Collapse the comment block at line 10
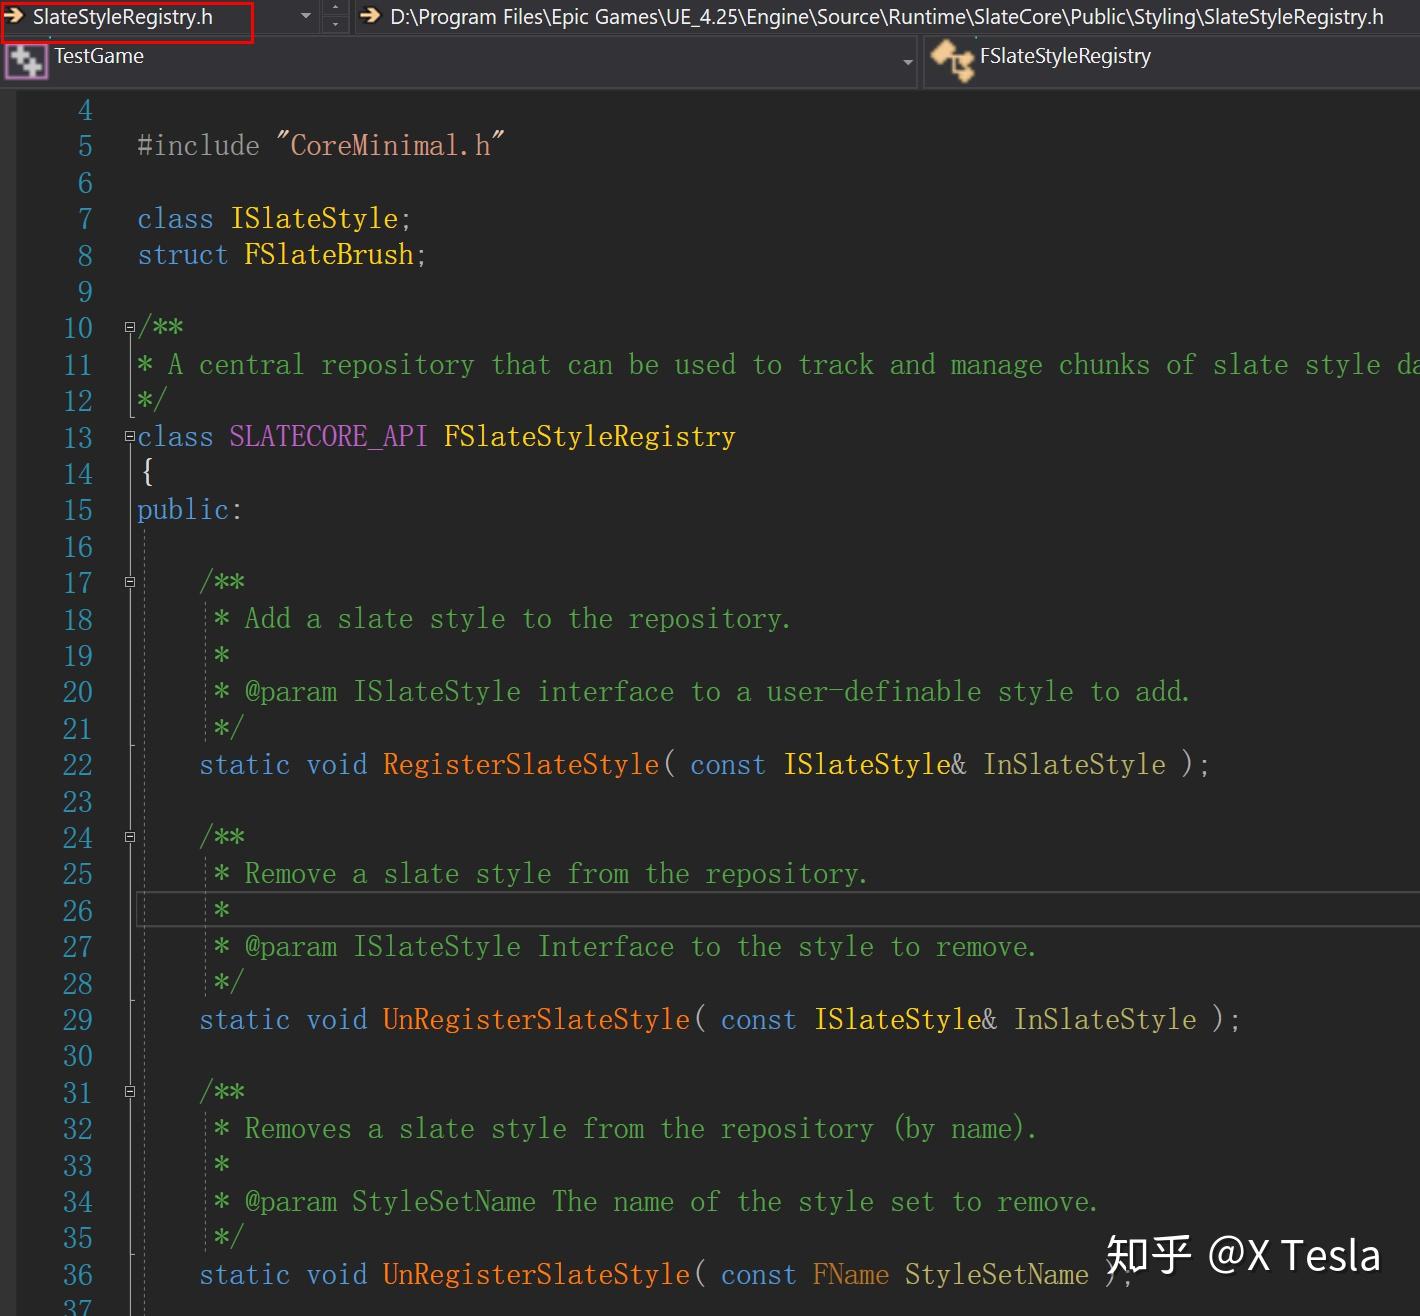The height and width of the screenshot is (1316, 1420). tap(130, 327)
